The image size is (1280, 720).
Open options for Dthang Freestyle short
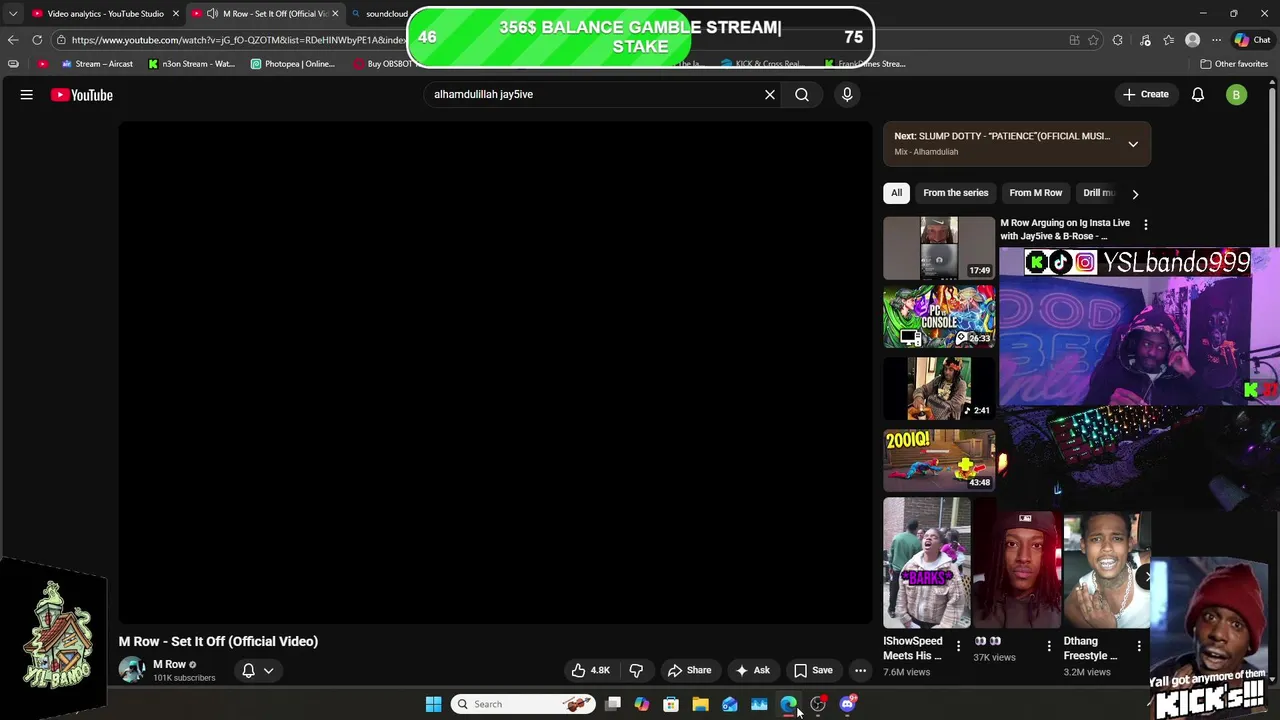coord(1139,646)
